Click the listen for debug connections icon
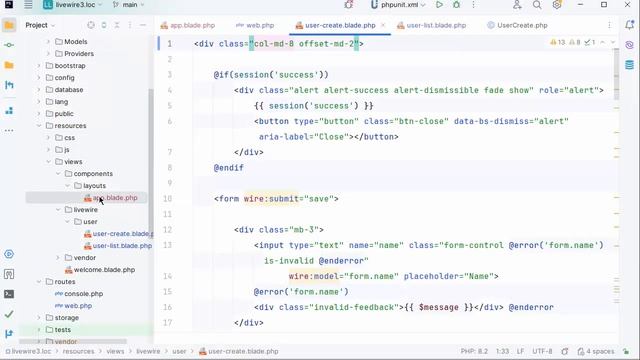Image resolution: width=640 pixels, height=360 pixels. click(348, 5)
